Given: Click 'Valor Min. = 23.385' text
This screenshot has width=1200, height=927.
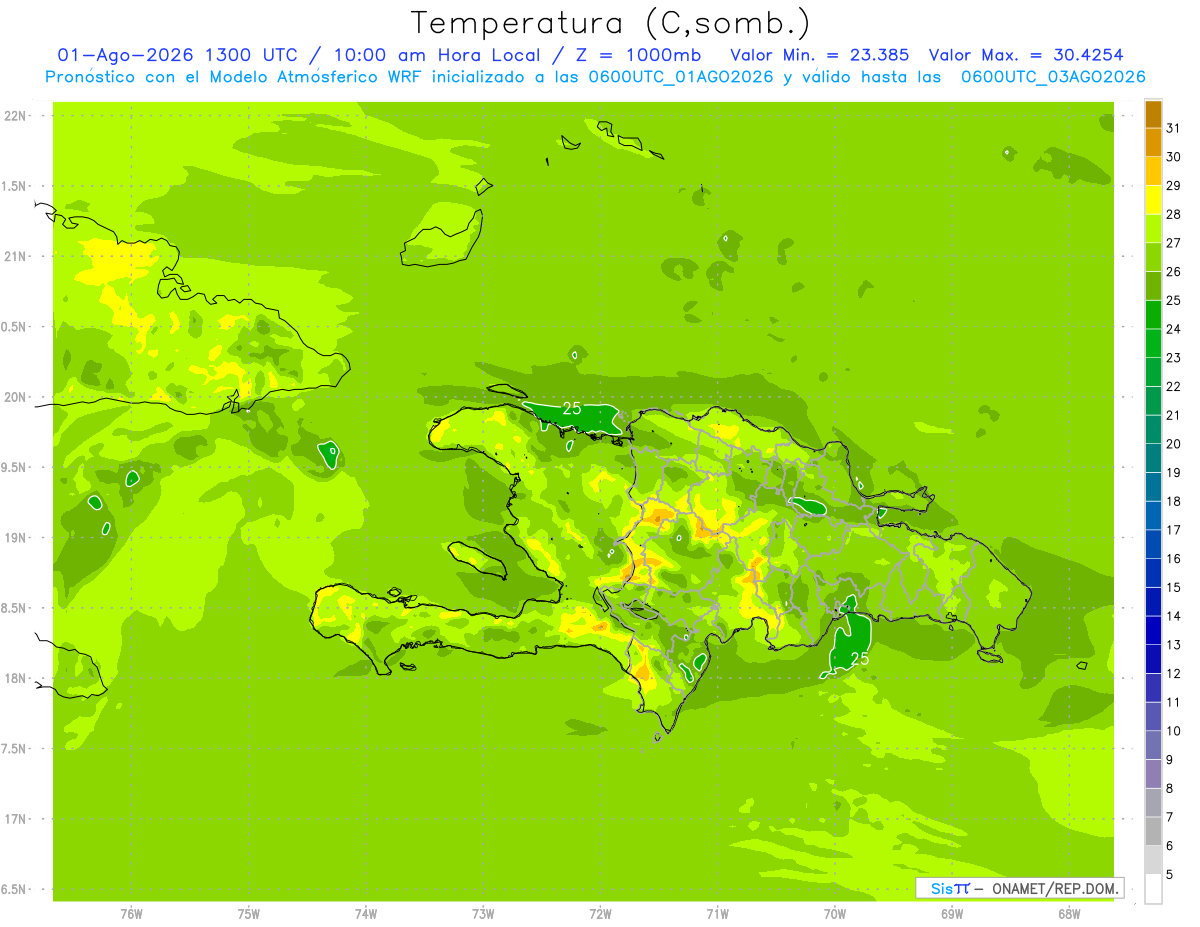Looking at the screenshot, I should pyautogui.click(x=820, y=55).
